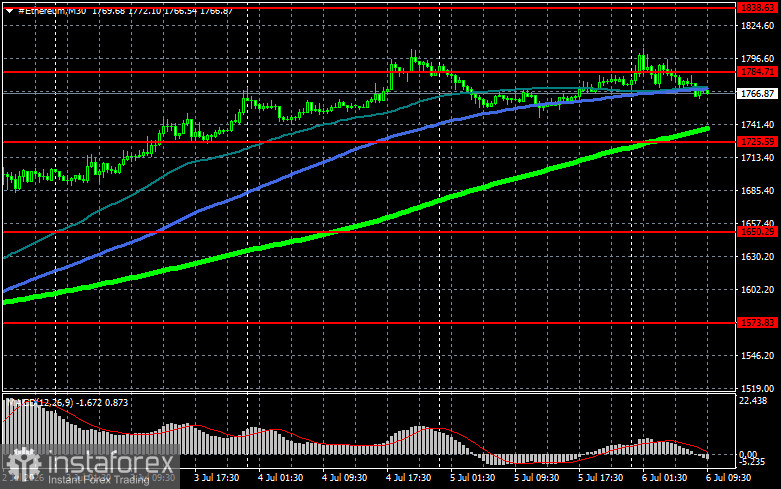Screen dimensions: 781x489
Task: Select the 1573.83 red price level label
Action: (x=757, y=323)
